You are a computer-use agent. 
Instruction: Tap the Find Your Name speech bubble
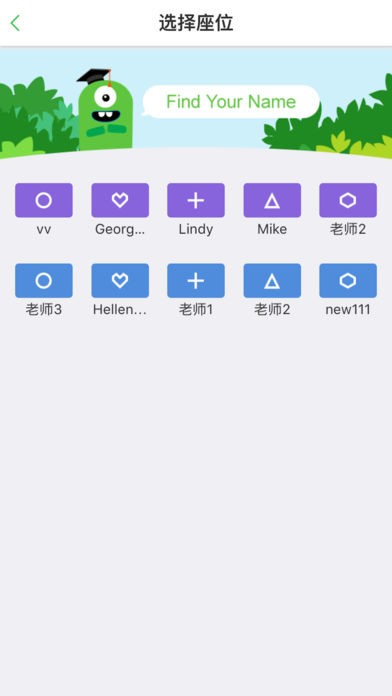[231, 102]
